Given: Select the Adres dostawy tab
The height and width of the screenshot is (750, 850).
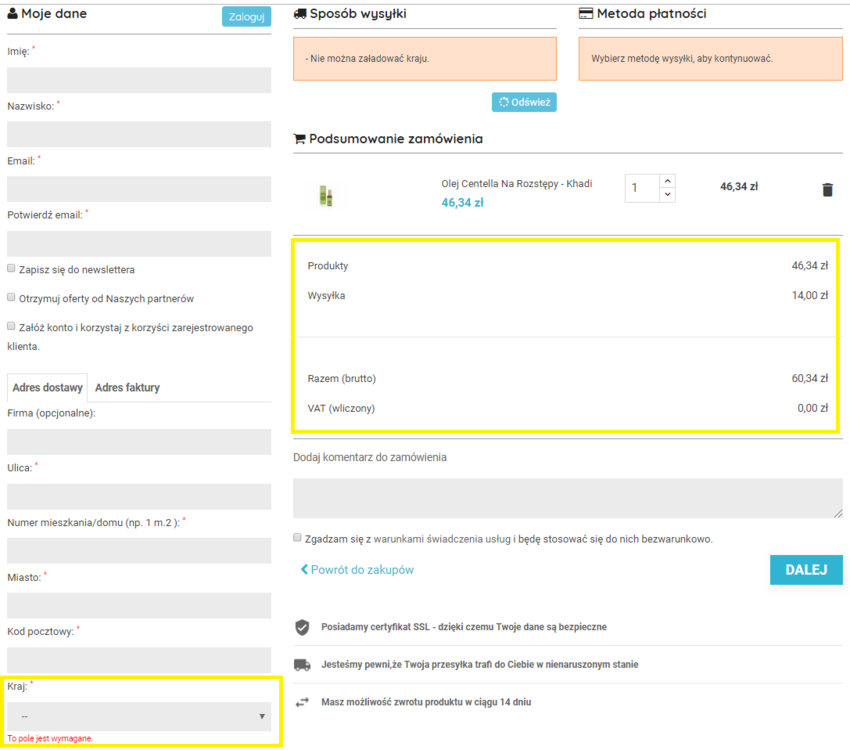Looking at the screenshot, I should (47, 387).
